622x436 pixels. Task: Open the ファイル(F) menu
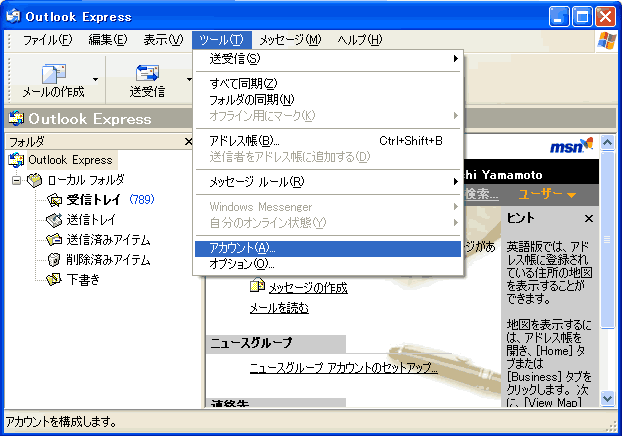click(47, 40)
